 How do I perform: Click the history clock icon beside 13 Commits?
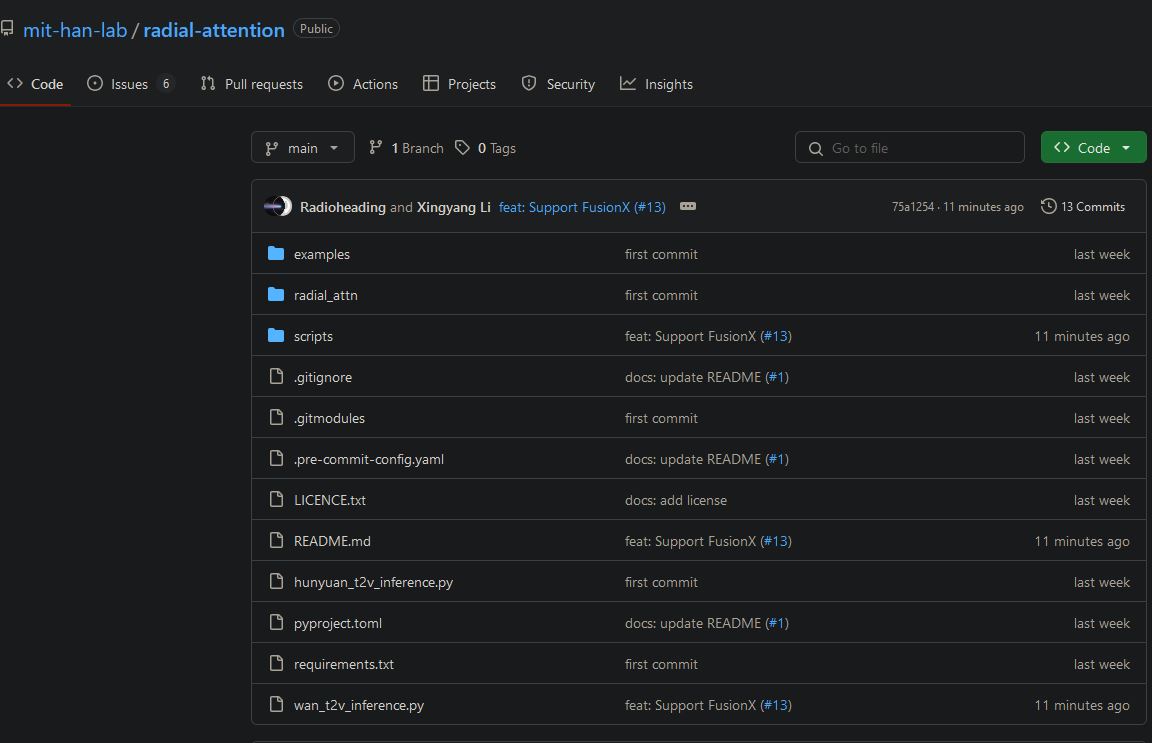(1048, 207)
